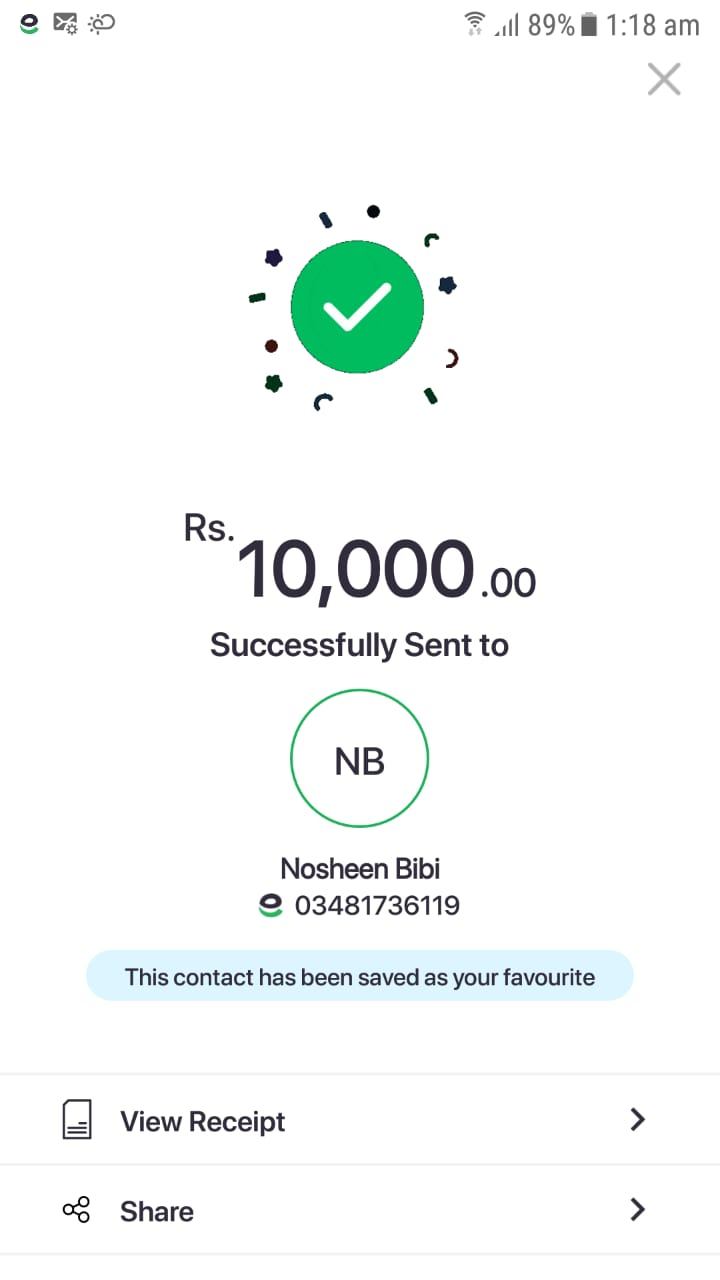
Task: Tap the saved as favourite banner
Action: (360, 977)
